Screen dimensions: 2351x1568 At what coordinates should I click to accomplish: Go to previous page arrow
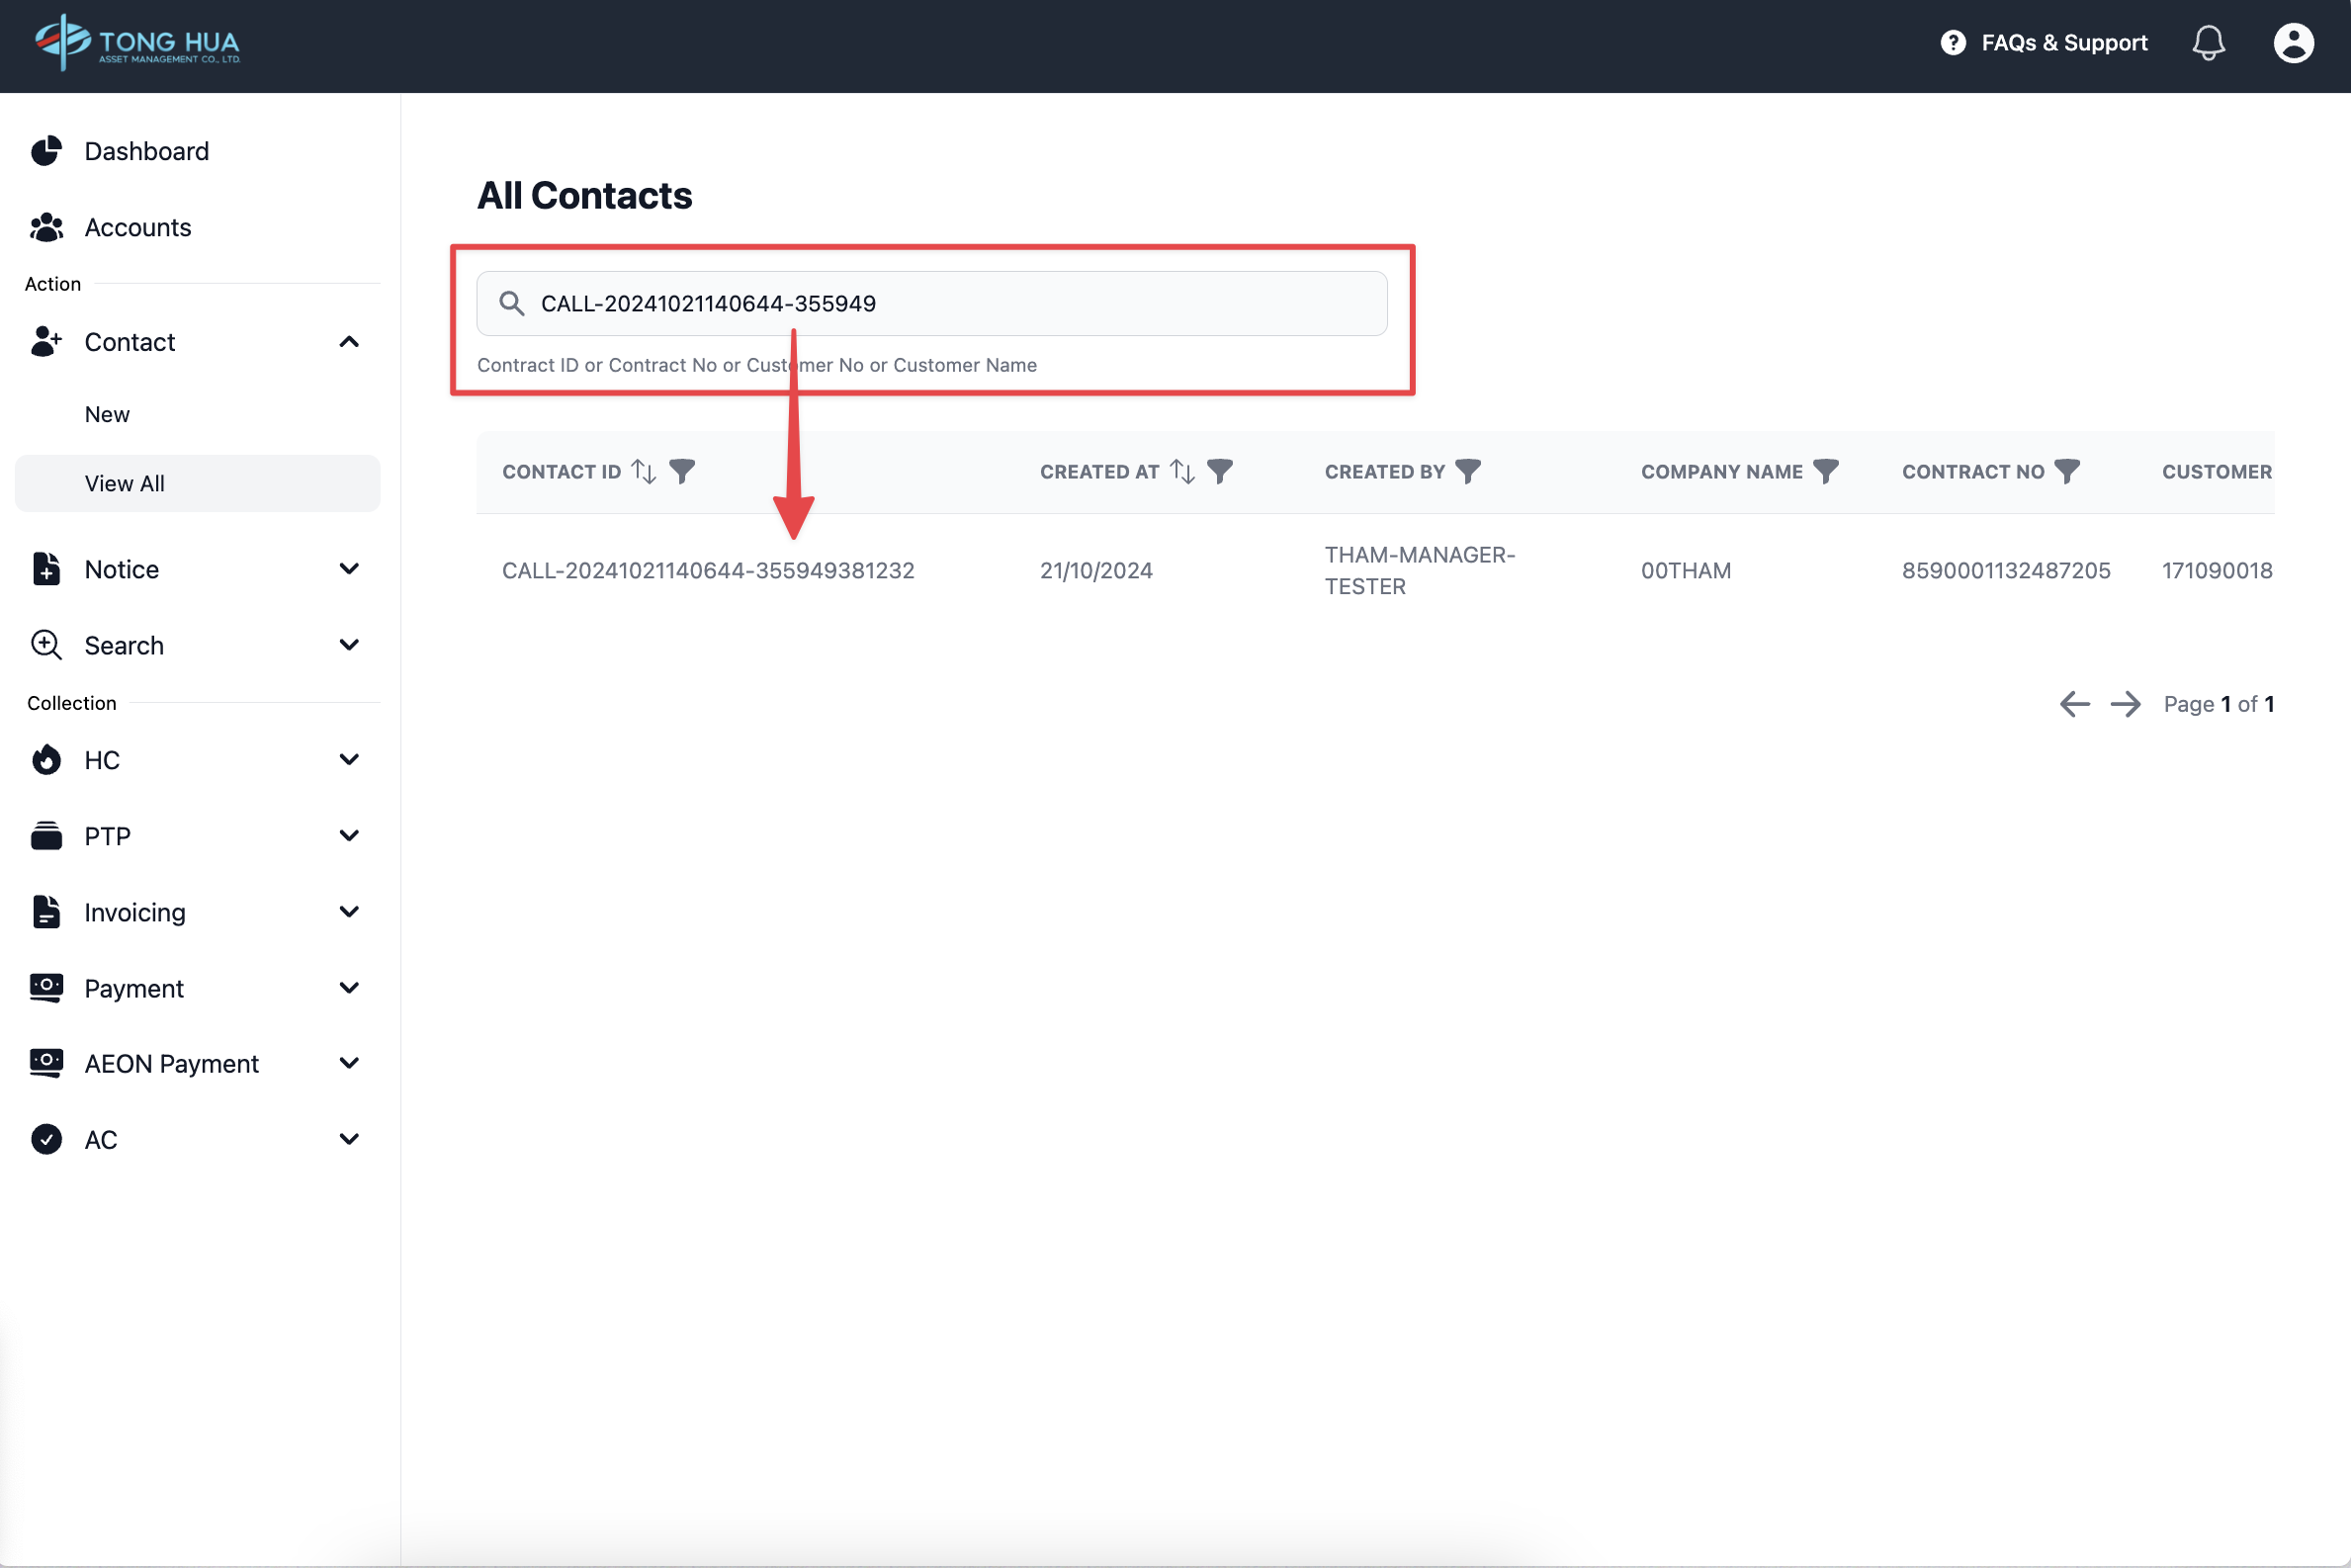2074,704
